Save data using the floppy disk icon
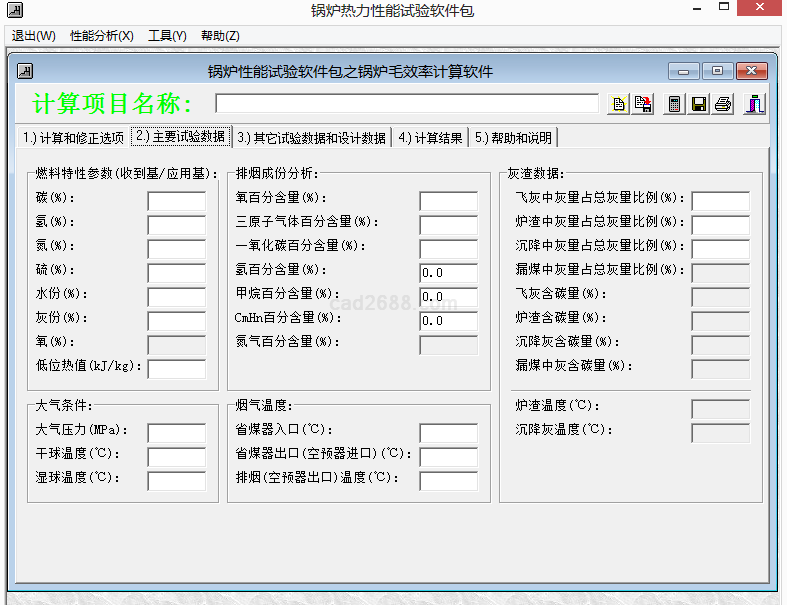 pyautogui.click(x=699, y=104)
